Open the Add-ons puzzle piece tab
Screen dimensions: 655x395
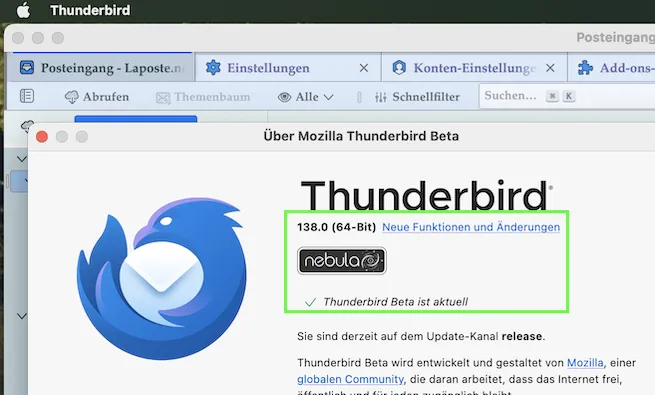point(615,68)
